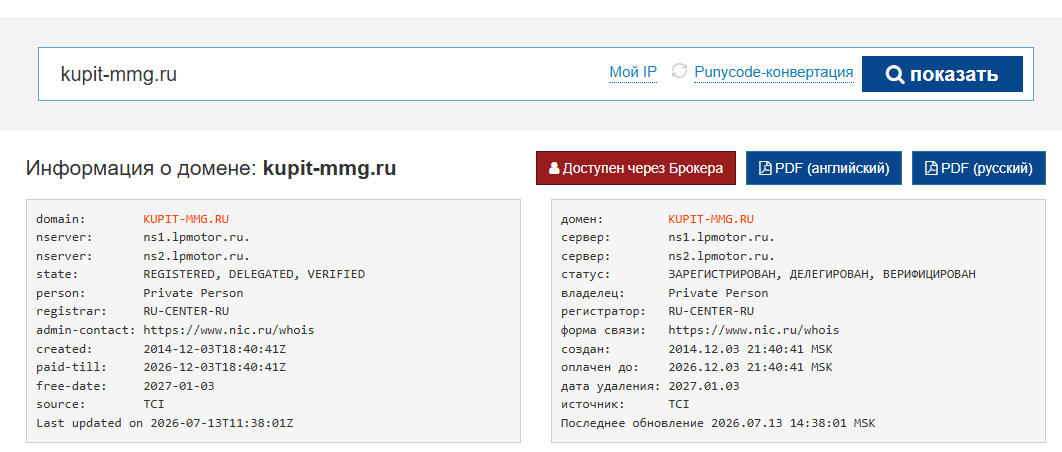
Task: Select RU-CENTER-RU in registrar row
Action: (186, 311)
